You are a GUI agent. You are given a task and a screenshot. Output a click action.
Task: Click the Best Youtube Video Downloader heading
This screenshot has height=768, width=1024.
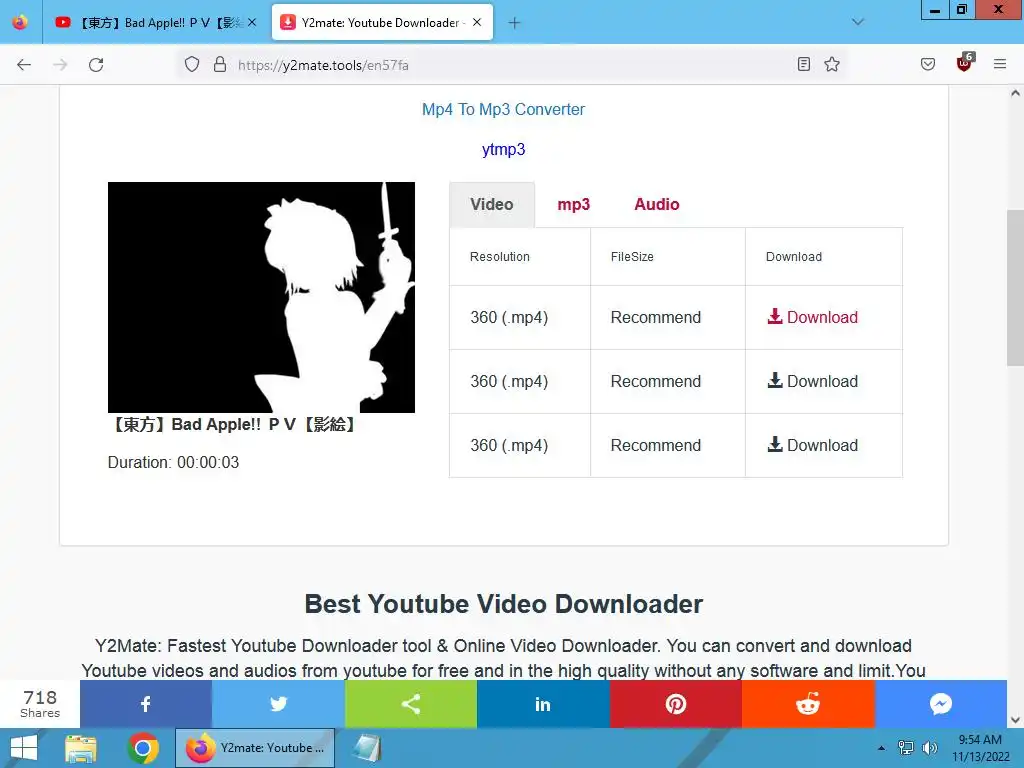[x=504, y=604]
